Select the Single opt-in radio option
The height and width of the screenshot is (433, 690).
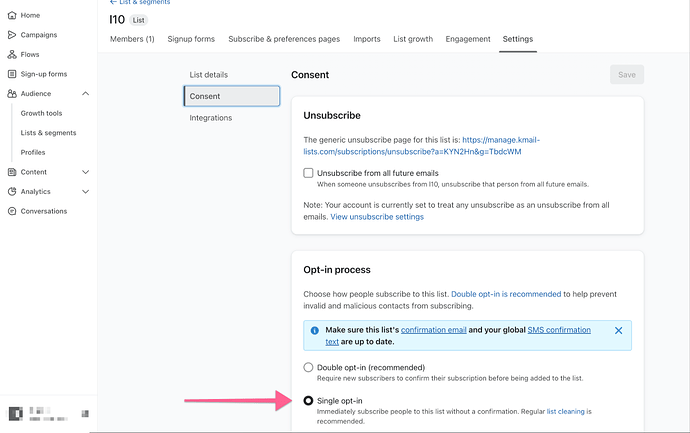click(309, 400)
